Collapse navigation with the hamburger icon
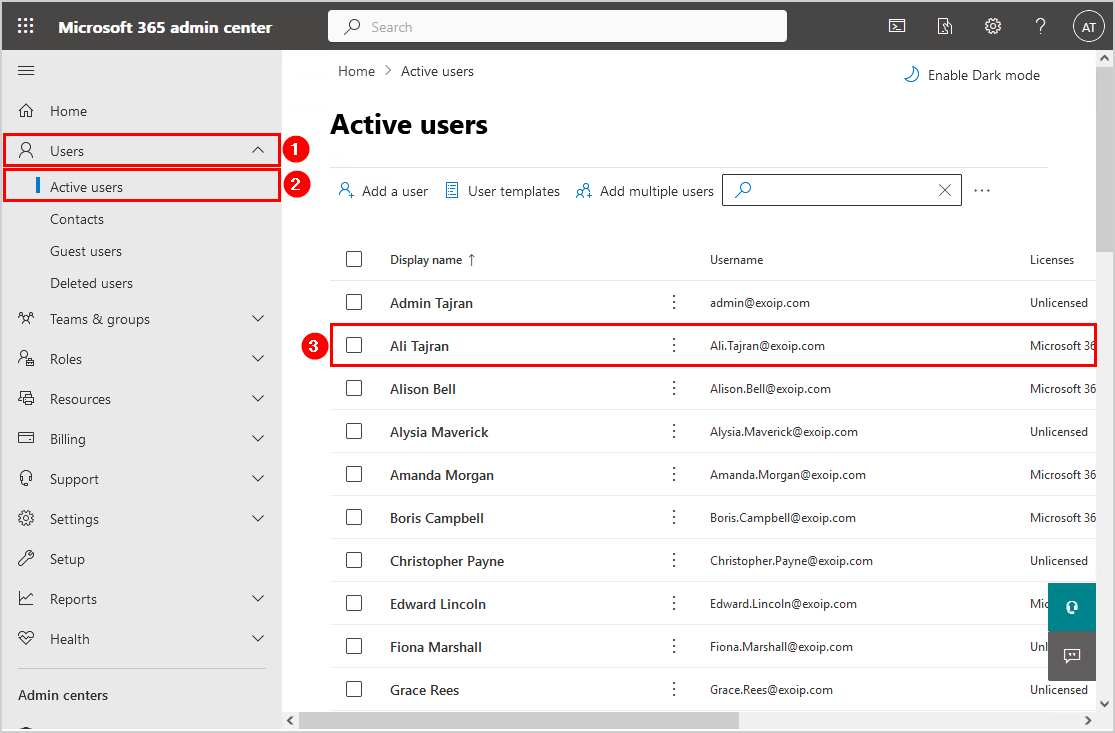The image size is (1115, 733). point(27,70)
